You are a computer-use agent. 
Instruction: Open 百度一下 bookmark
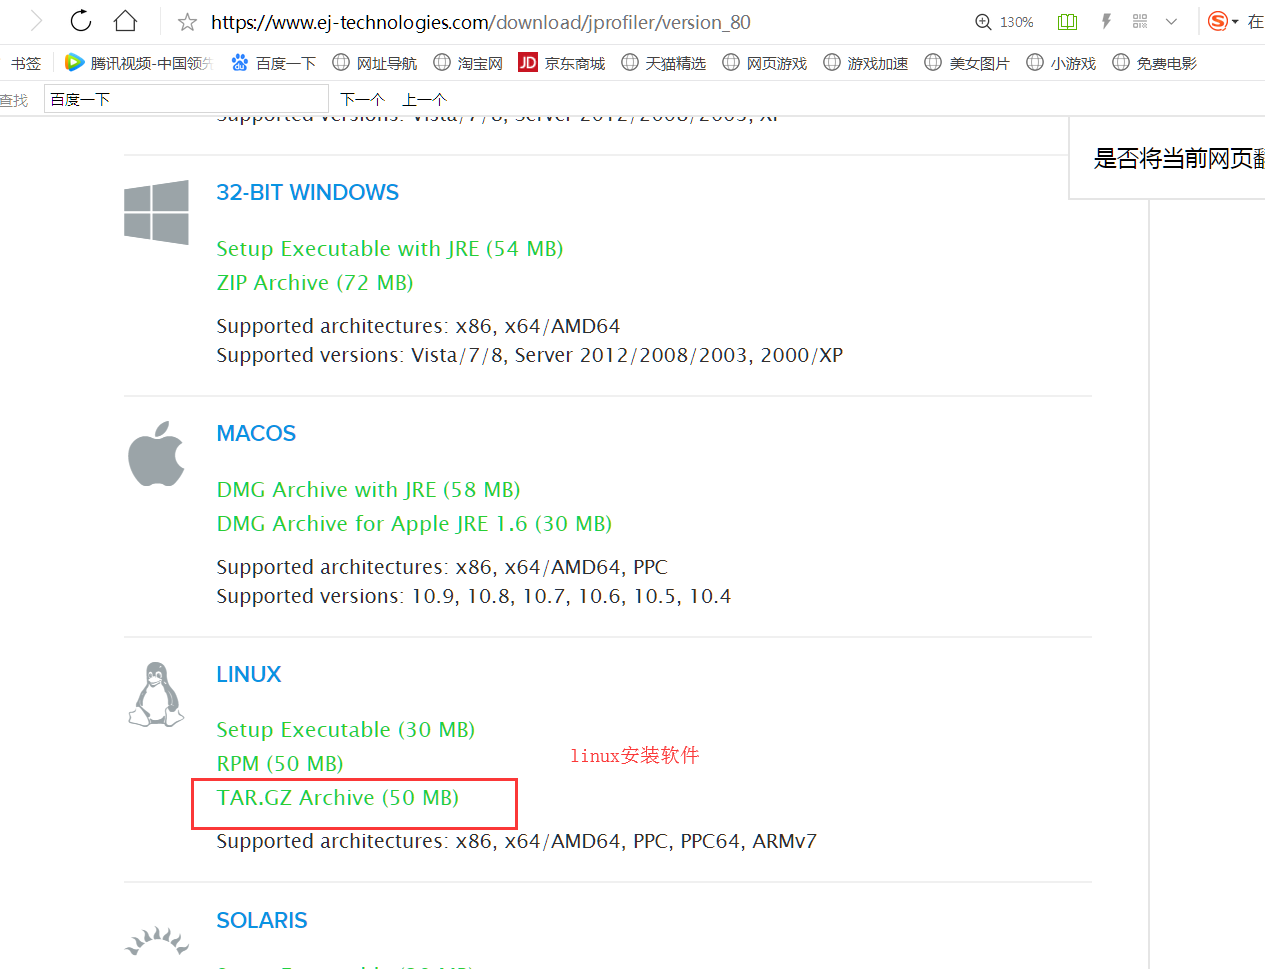point(273,63)
